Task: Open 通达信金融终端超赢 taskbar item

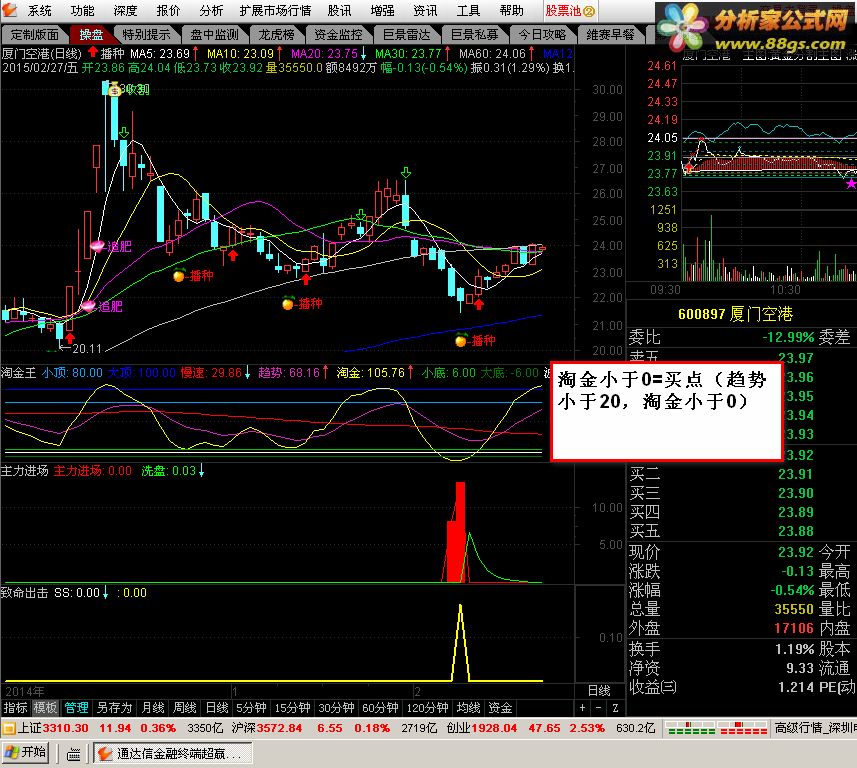Action: tap(172, 753)
